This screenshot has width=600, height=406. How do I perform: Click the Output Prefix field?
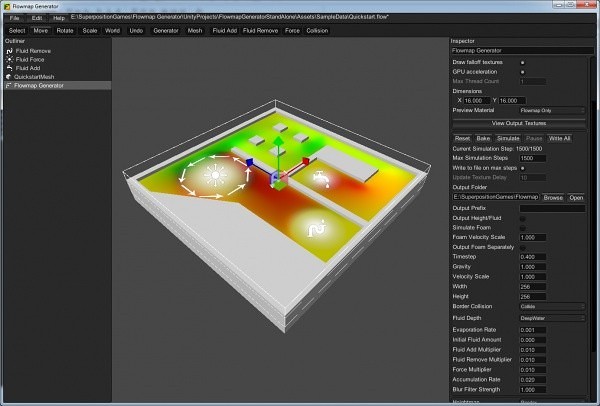552,209
